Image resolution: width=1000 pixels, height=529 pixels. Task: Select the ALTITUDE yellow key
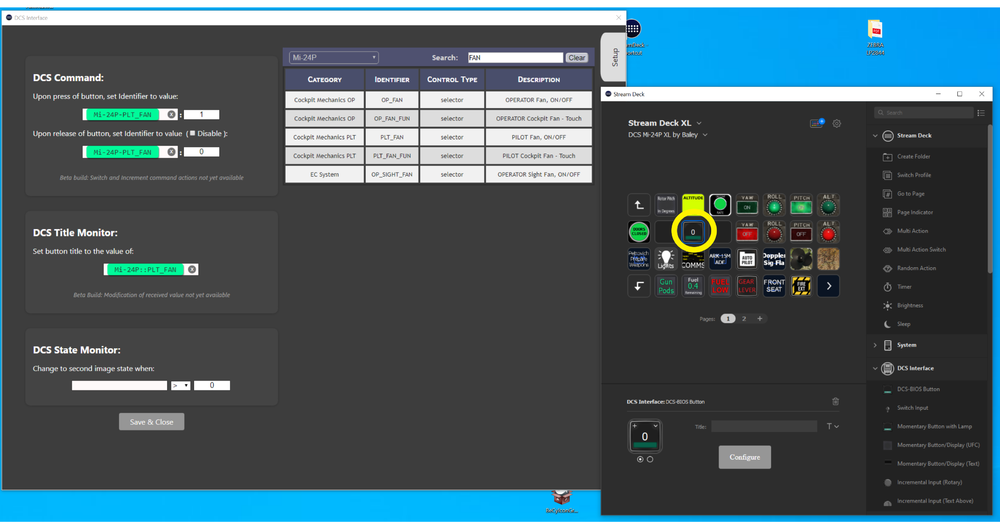click(693, 205)
